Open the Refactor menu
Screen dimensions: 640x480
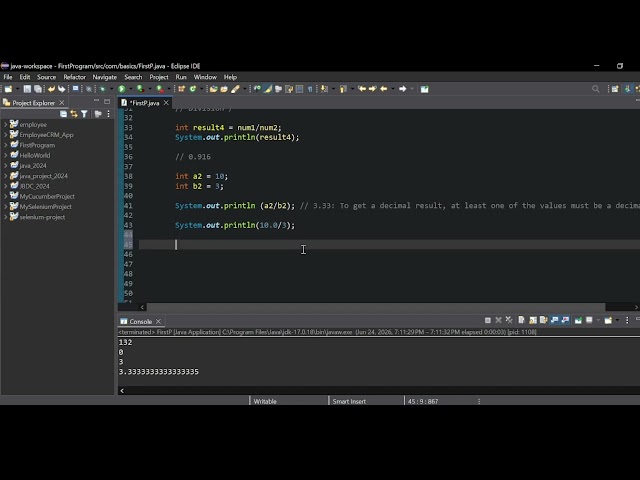(74, 77)
